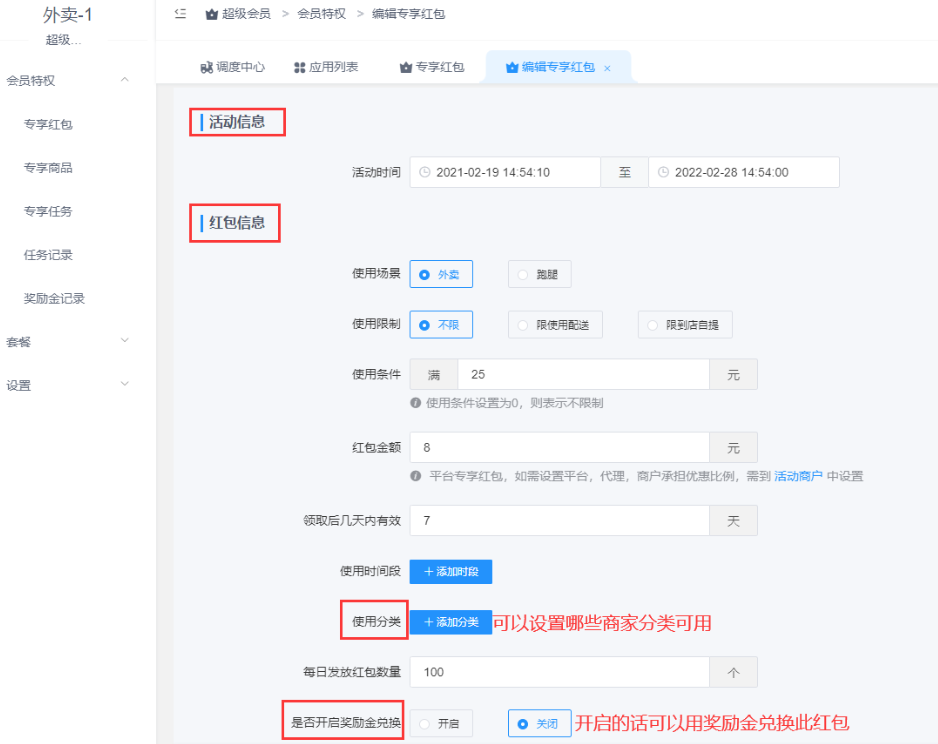938x744 pixels.
Task: Open 专享红包 in the sidebar
Action: tap(48, 124)
